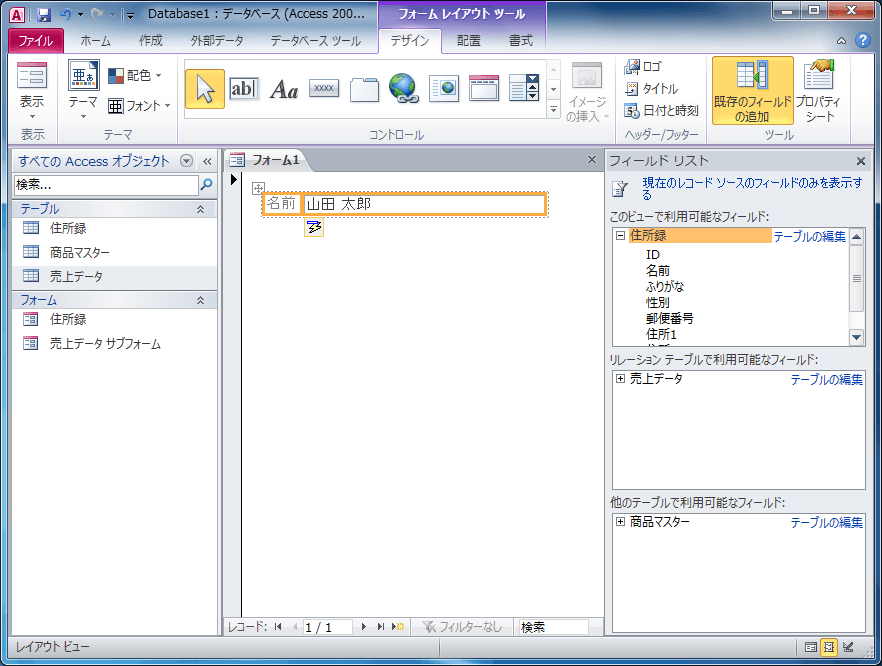Click テーブルの編集 link for 売上データ

point(826,380)
